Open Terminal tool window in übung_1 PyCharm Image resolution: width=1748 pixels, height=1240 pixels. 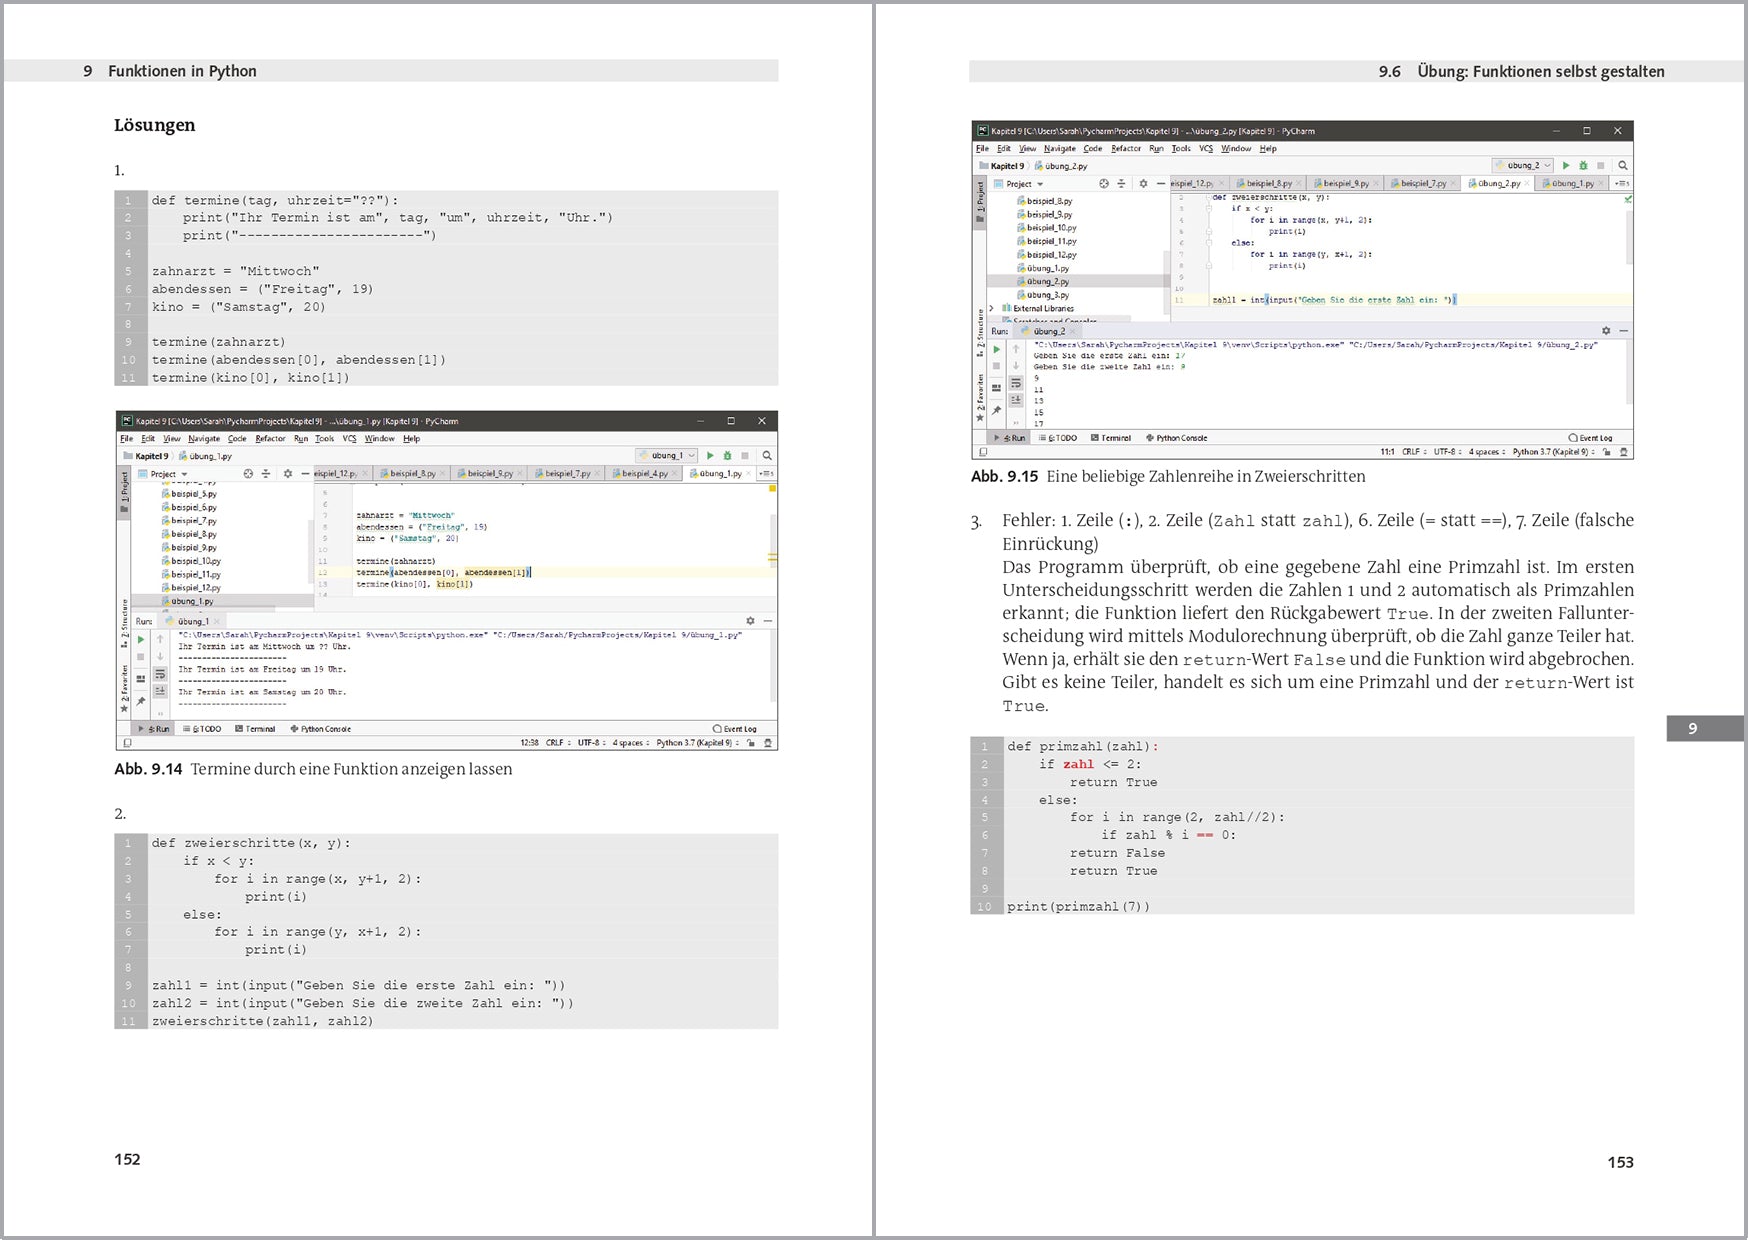tap(255, 729)
